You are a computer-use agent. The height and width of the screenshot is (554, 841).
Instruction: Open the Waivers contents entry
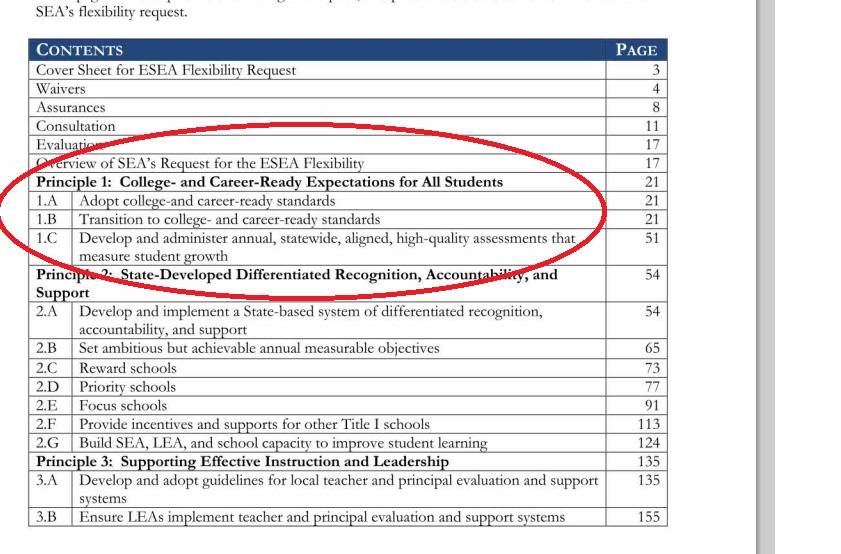61,89
